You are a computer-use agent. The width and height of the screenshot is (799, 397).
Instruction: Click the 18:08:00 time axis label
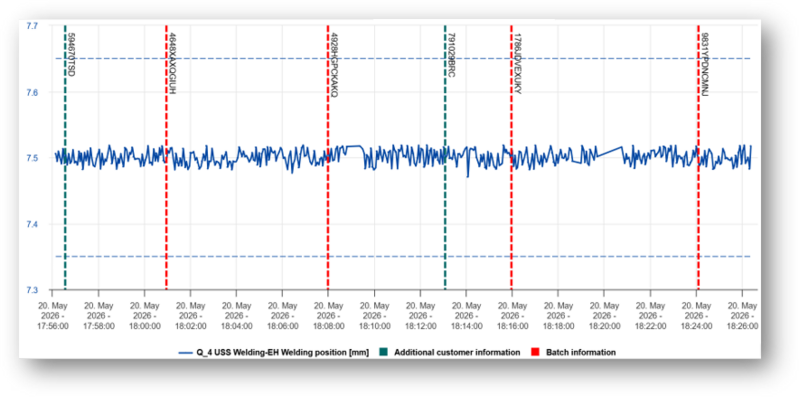[x=328, y=316]
